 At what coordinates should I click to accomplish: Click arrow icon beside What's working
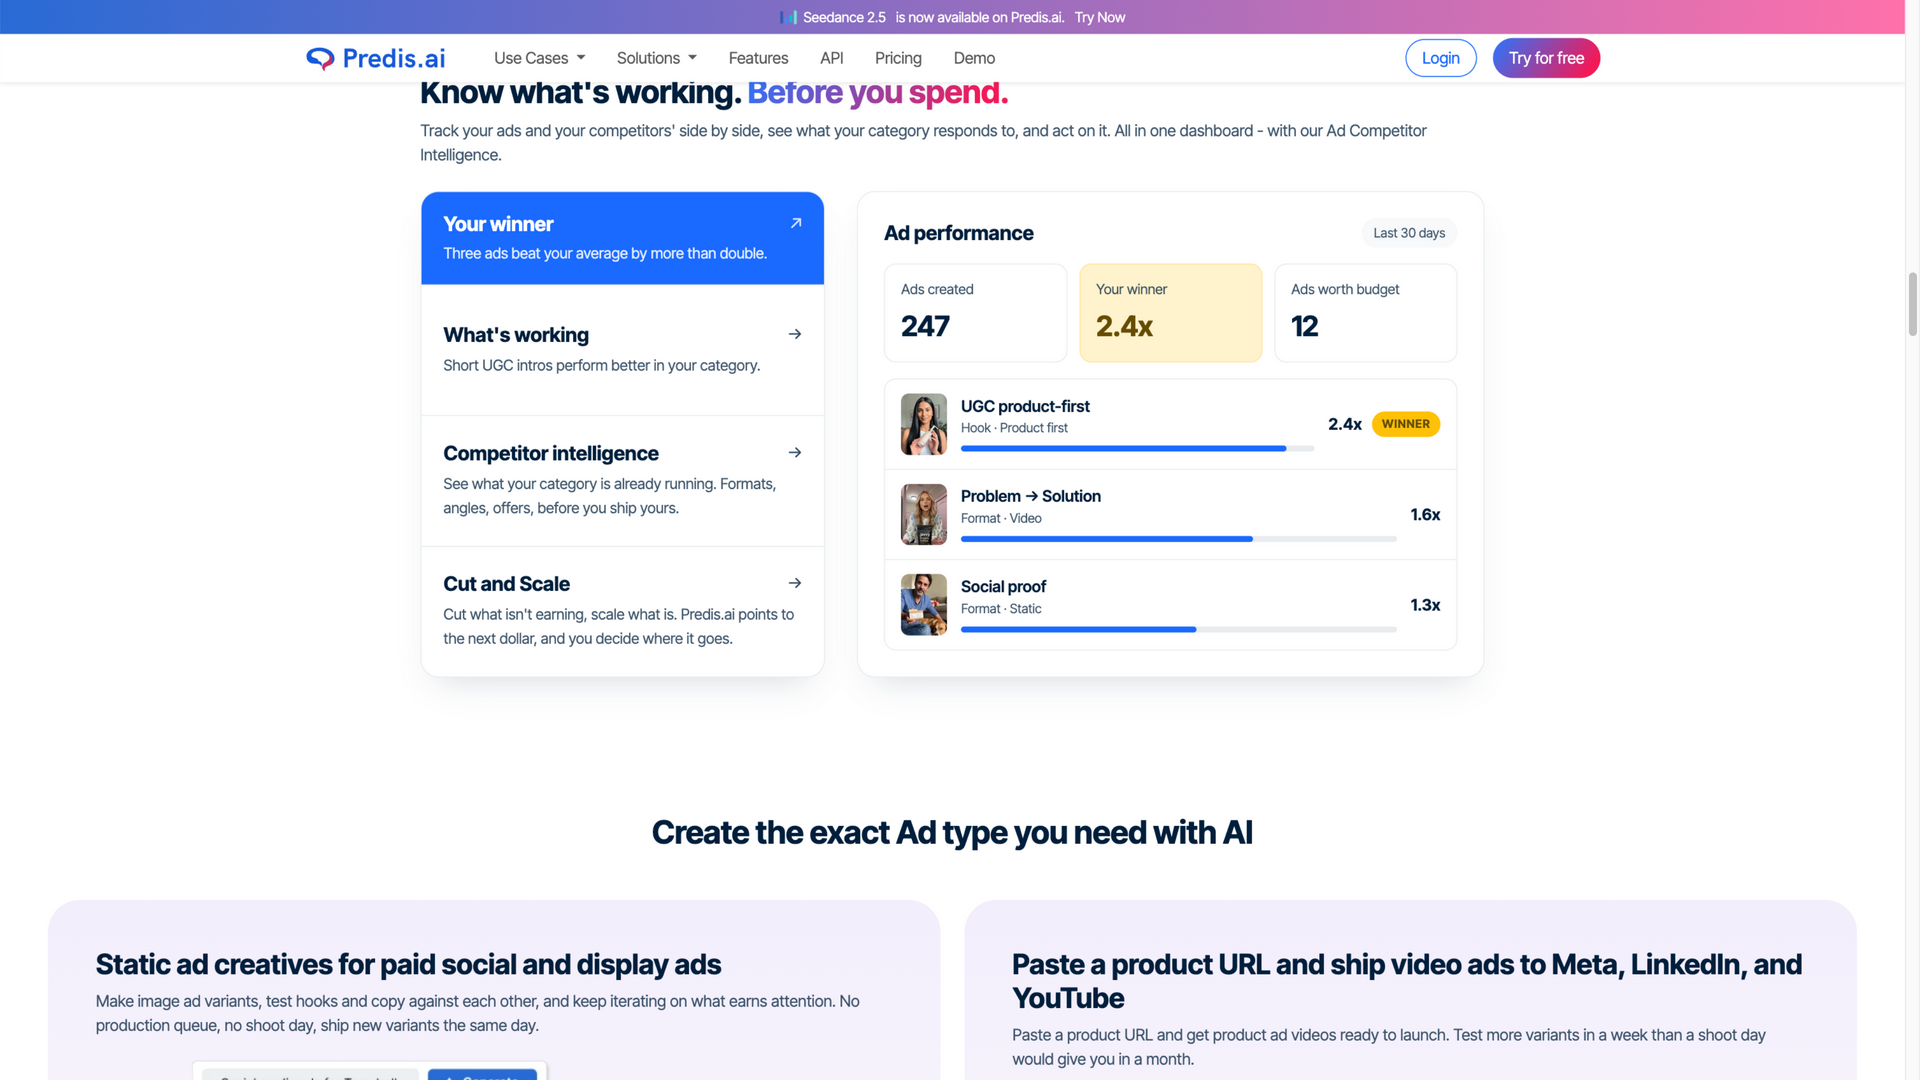[795, 334]
